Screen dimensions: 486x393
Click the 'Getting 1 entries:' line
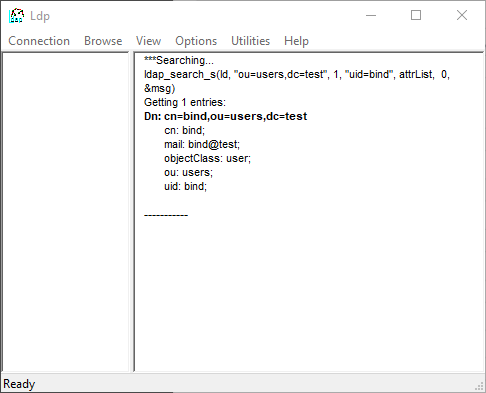click(x=185, y=102)
